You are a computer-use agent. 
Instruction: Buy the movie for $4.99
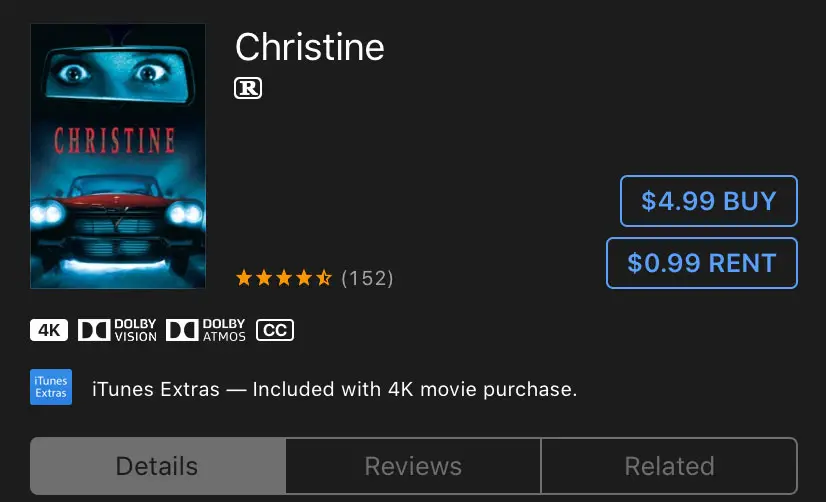point(709,201)
